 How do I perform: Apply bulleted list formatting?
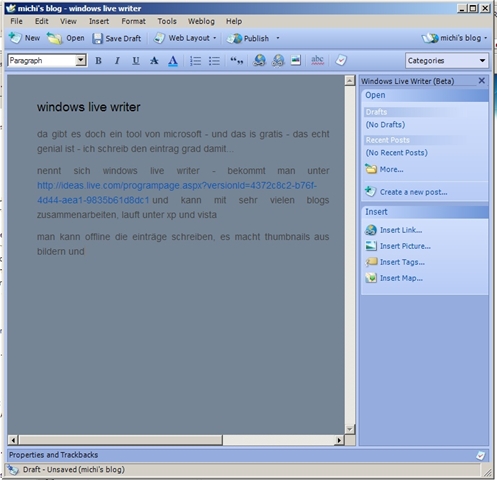click(214, 61)
